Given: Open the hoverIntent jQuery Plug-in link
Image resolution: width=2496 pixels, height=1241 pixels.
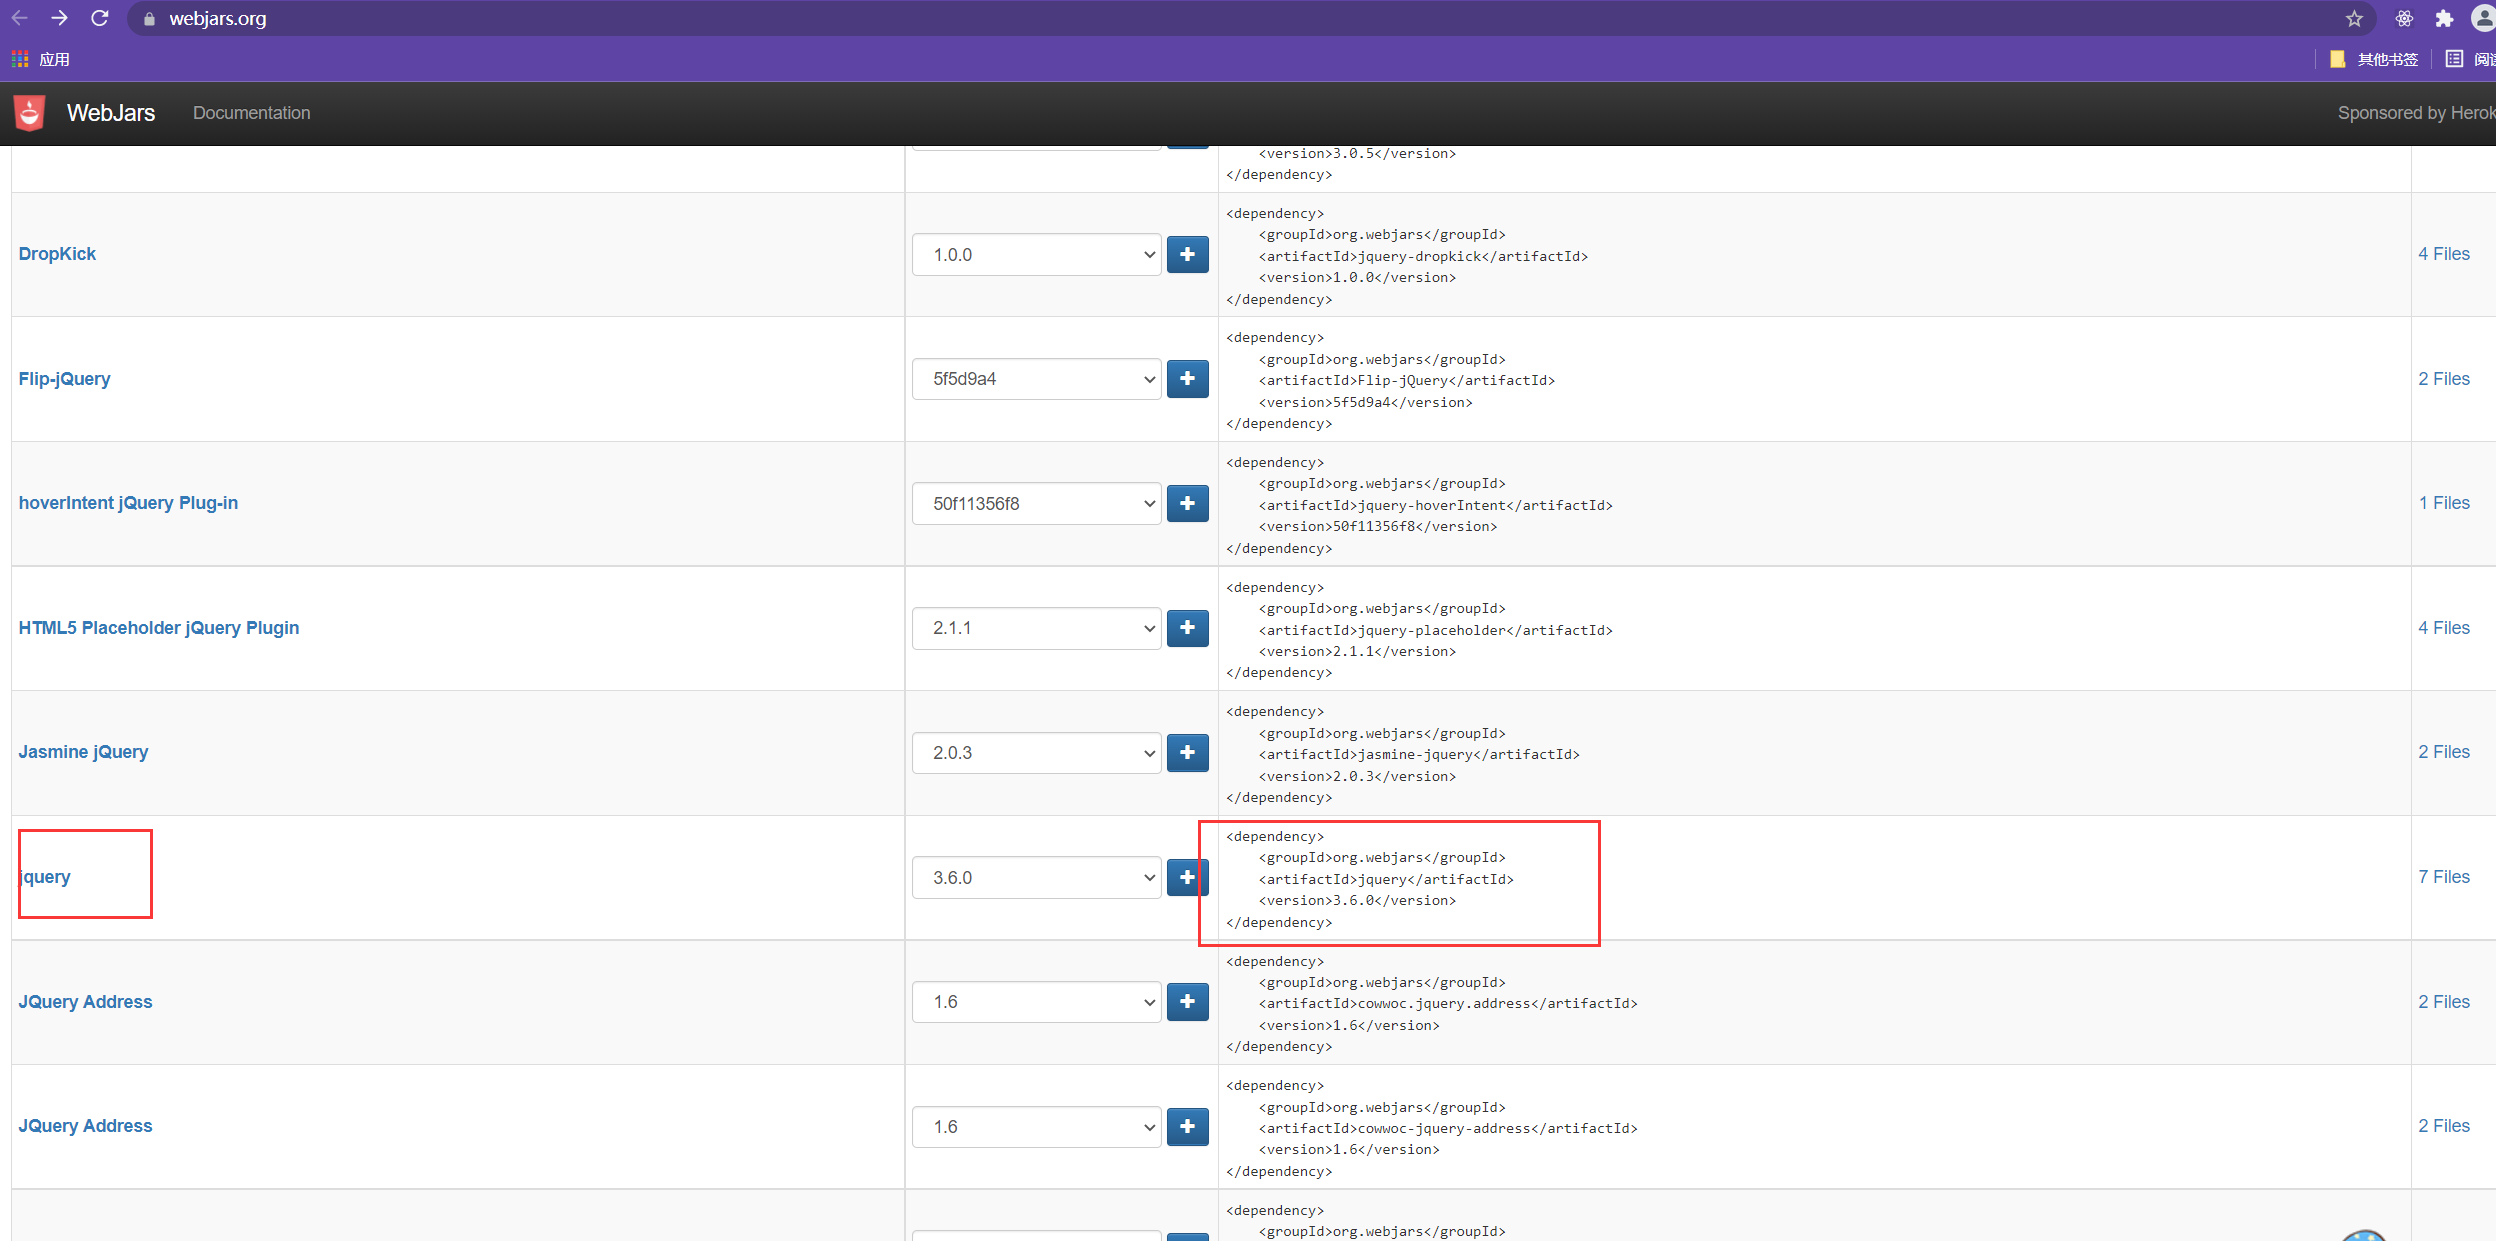Looking at the screenshot, I should (128, 503).
